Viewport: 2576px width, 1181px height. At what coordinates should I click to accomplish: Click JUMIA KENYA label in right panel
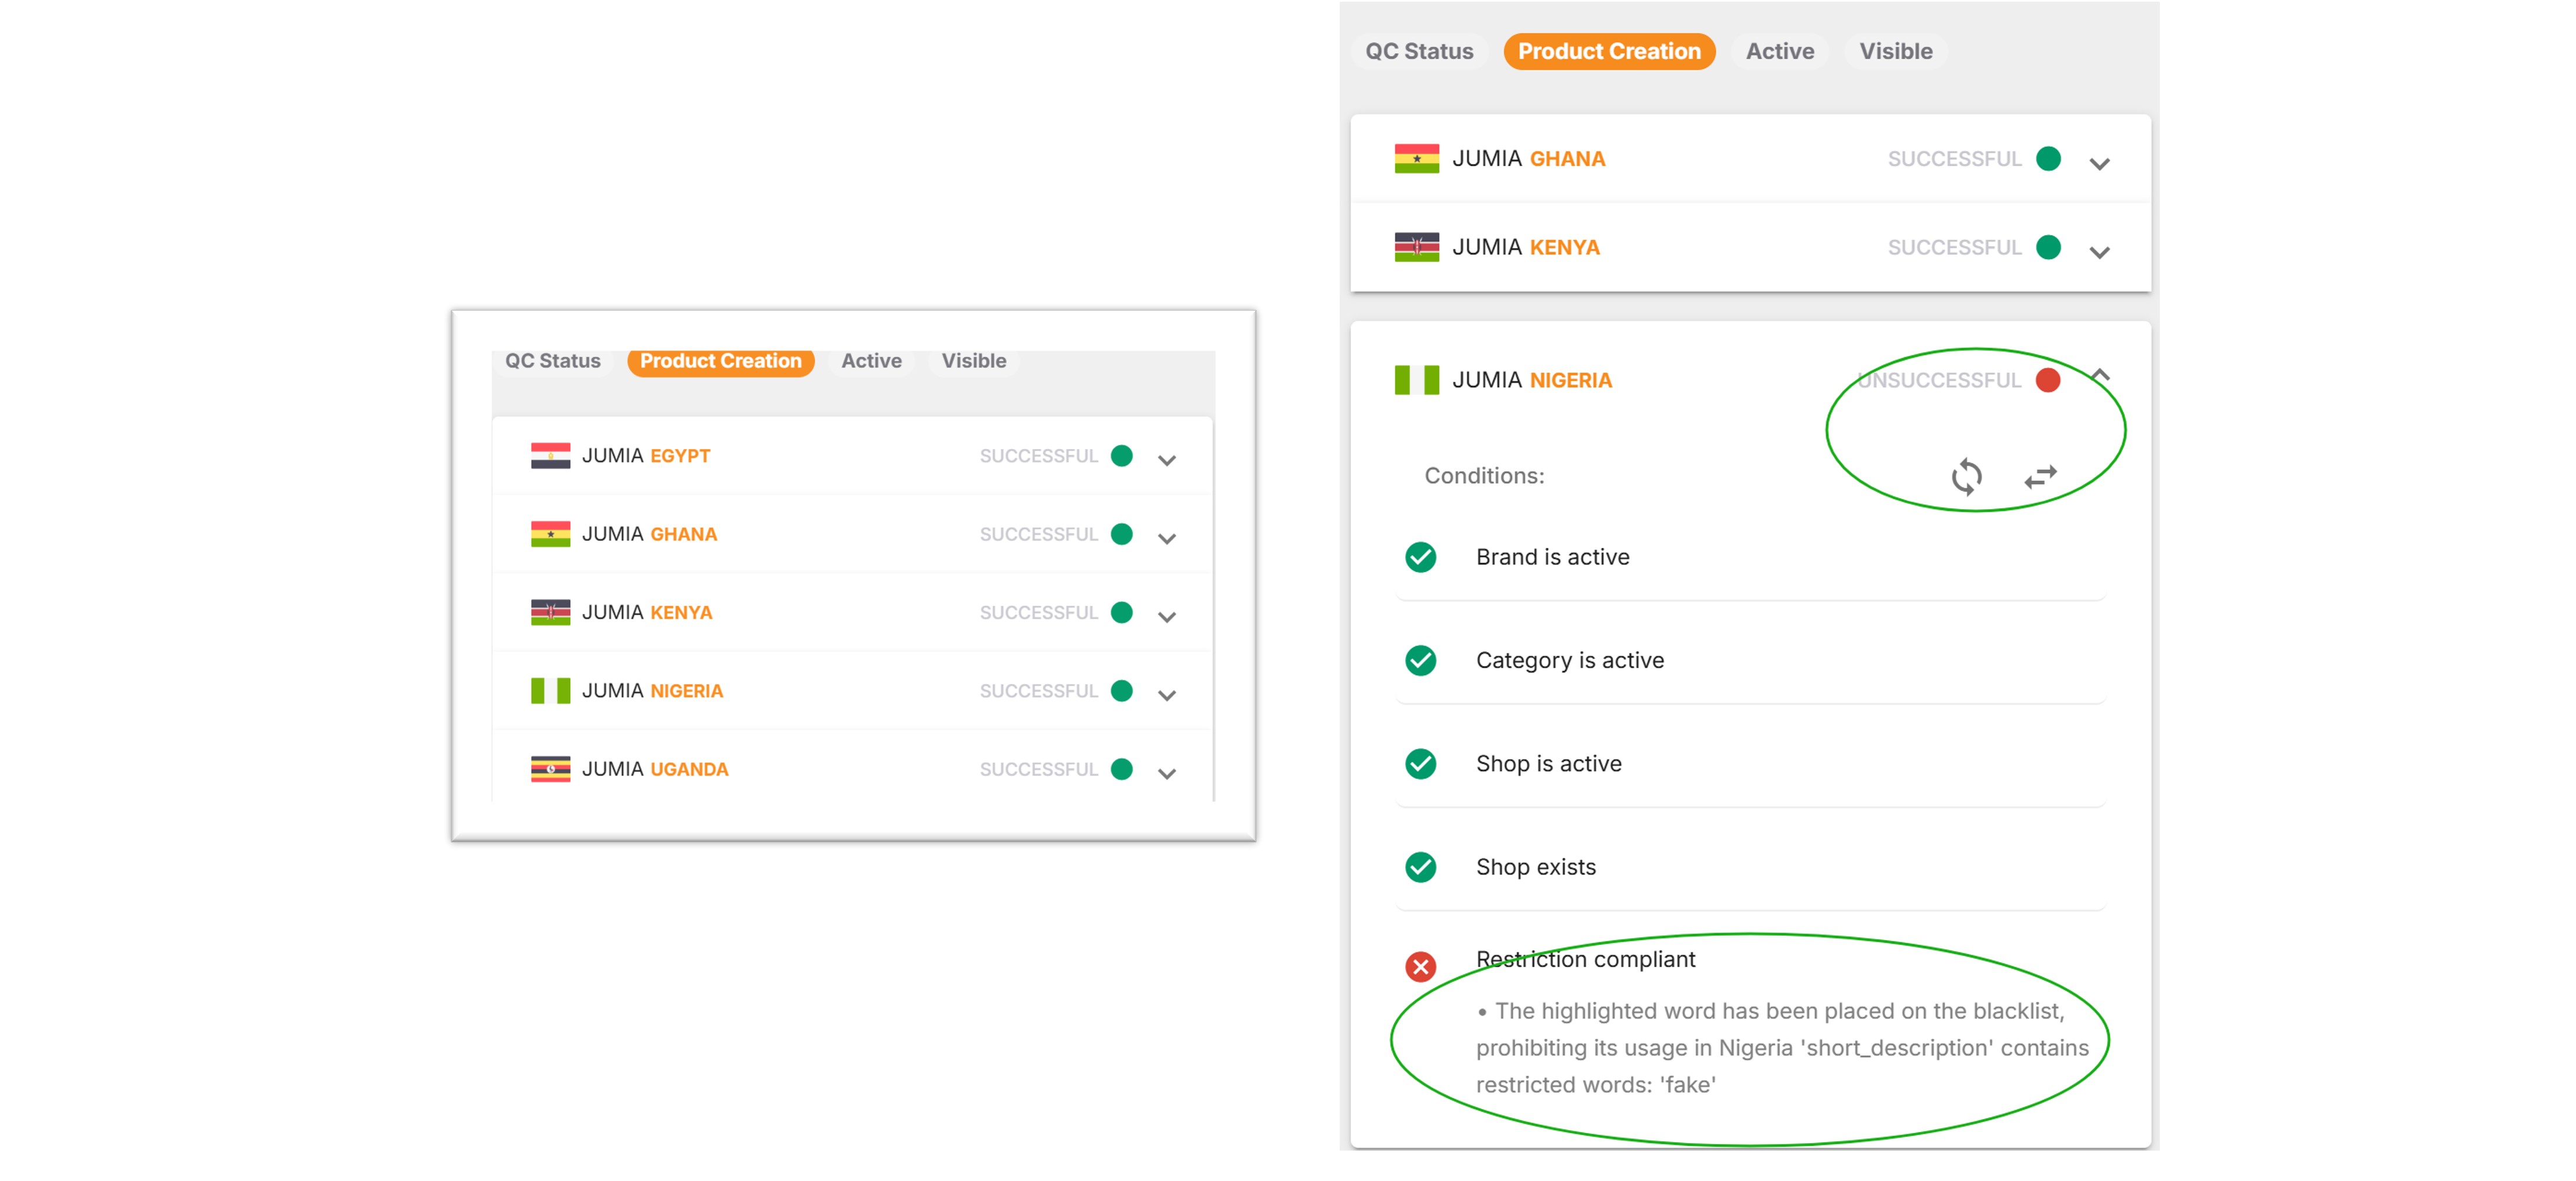click(1526, 247)
